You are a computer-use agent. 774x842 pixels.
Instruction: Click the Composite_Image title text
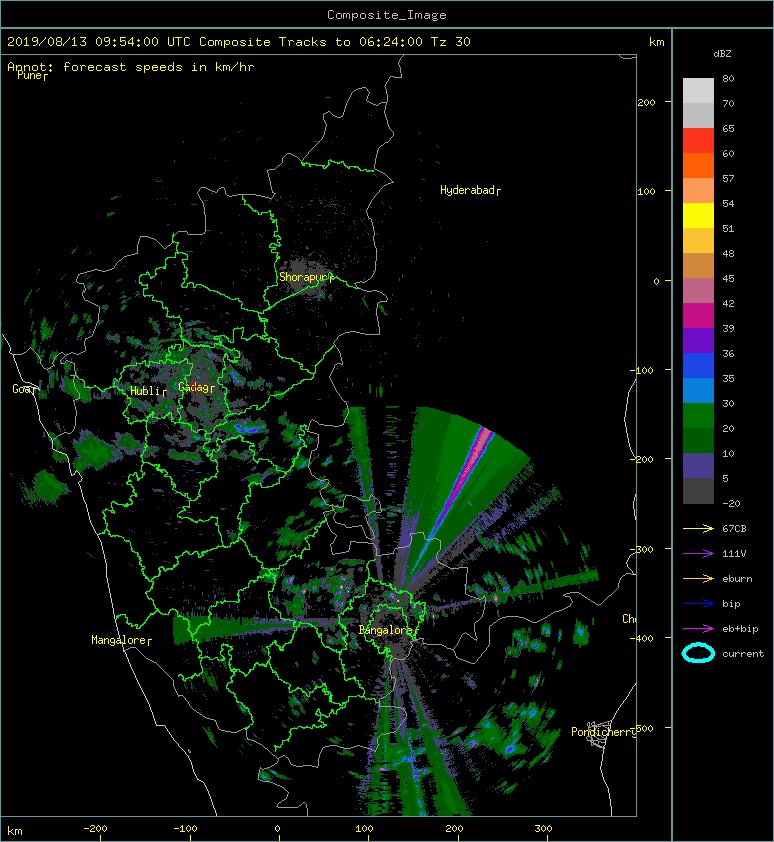click(387, 15)
